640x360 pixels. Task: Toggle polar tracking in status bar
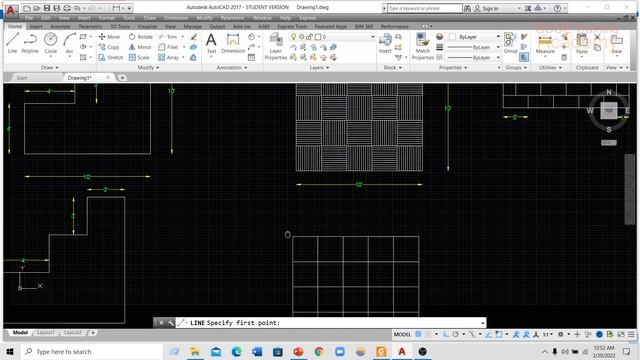click(x=456, y=334)
